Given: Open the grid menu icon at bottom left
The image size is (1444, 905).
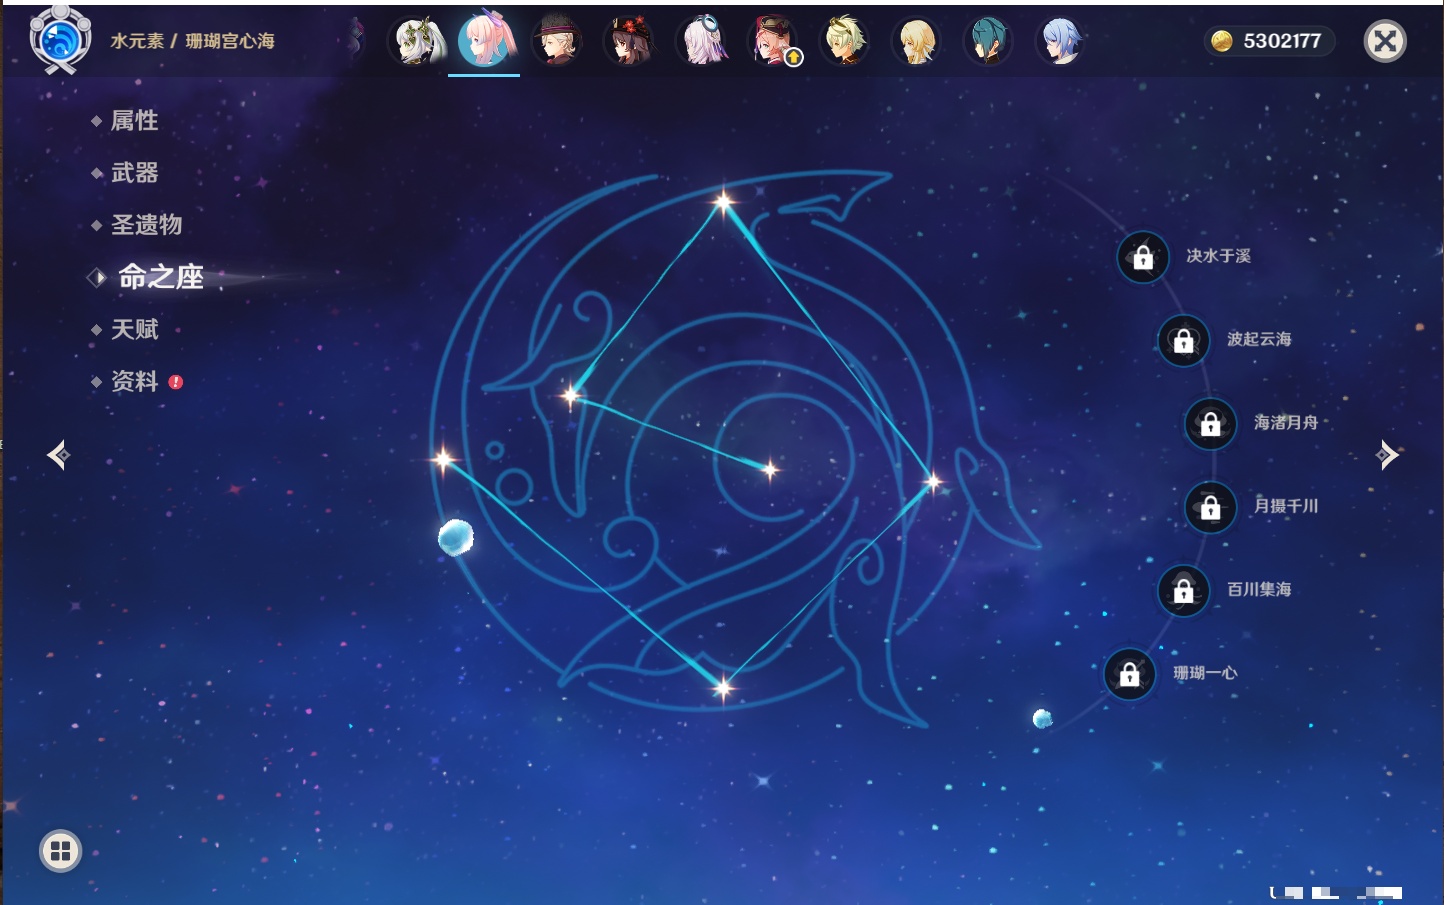Looking at the screenshot, I should [x=60, y=851].
